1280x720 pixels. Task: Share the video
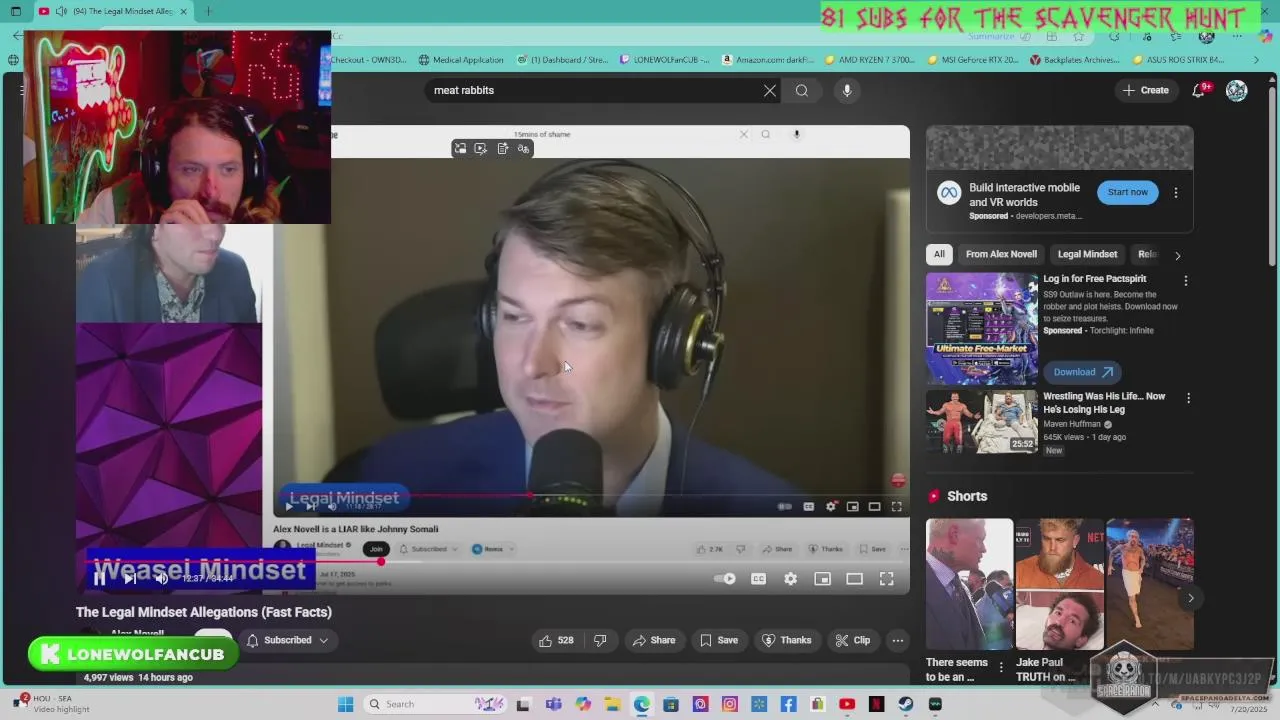point(653,640)
